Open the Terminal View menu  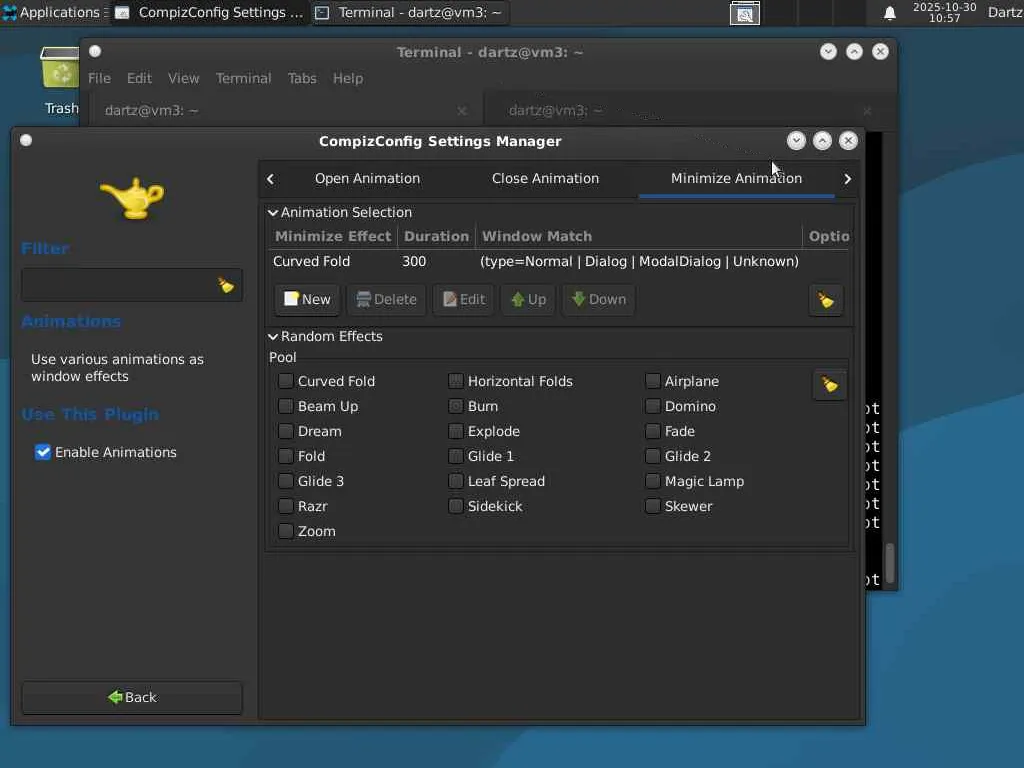pyautogui.click(x=184, y=78)
